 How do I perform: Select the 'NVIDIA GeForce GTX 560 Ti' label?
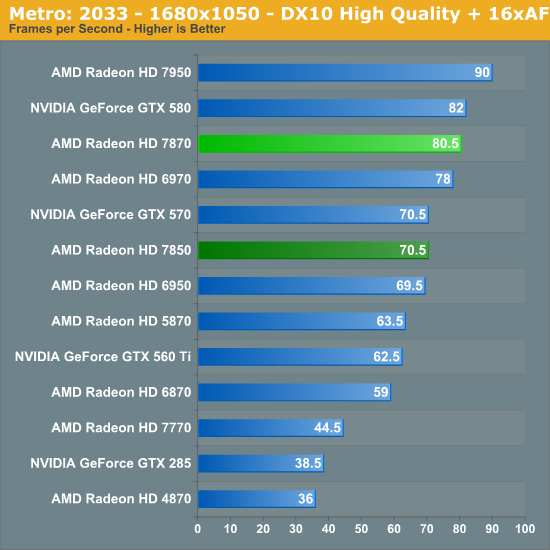(103, 357)
